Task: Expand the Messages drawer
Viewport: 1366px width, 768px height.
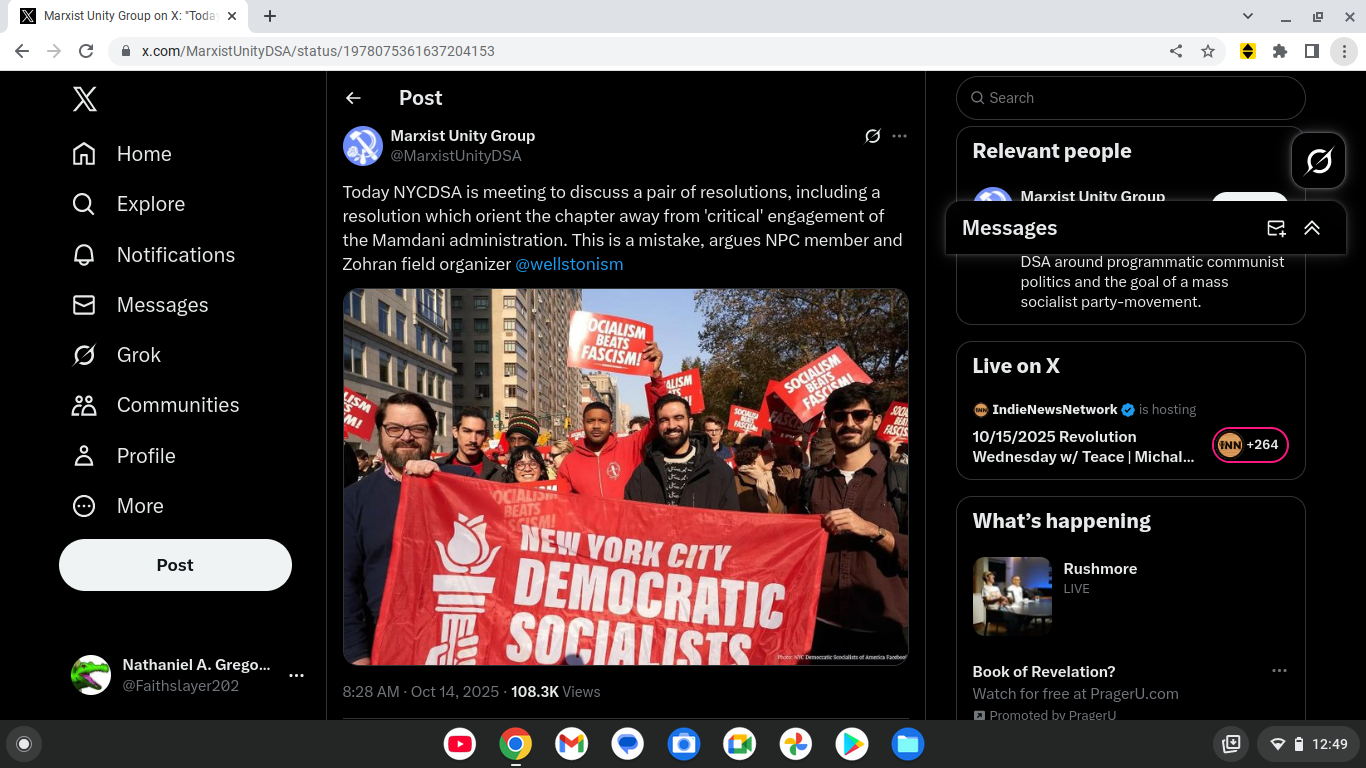Action: pyautogui.click(x=1312, y=228)
